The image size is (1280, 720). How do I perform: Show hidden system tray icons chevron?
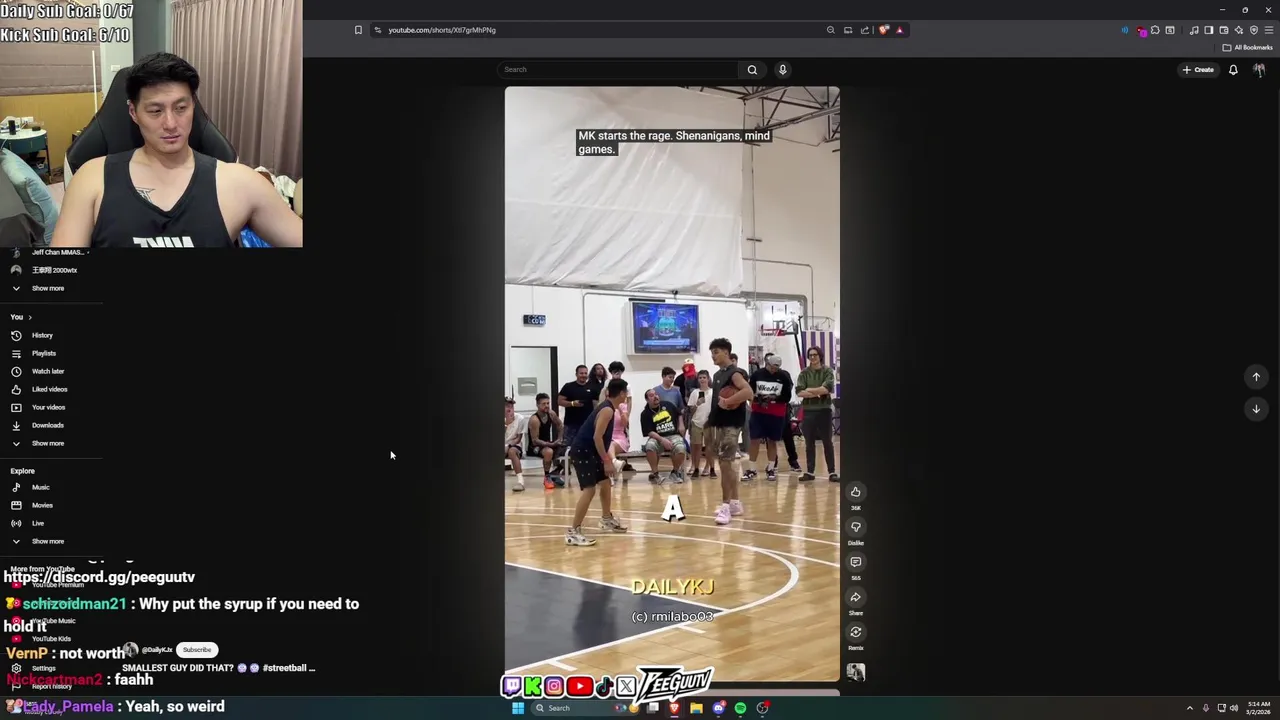click(x=1189, y=708)
